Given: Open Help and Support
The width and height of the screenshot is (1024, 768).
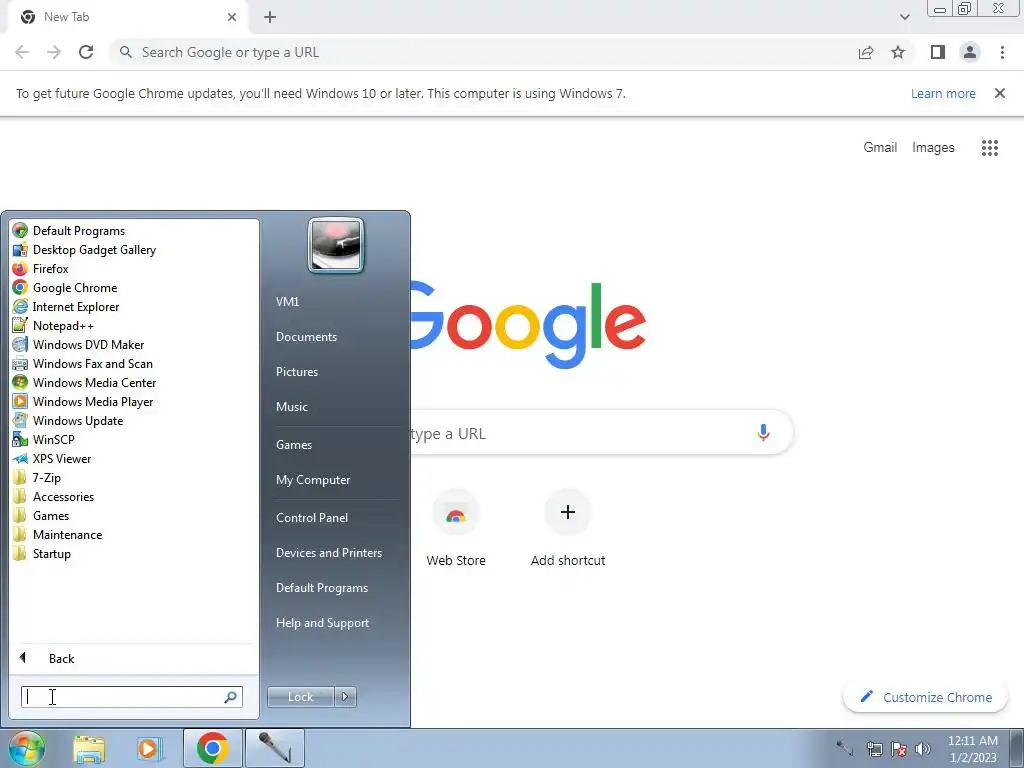Looking at the screenshot, I should (x=322, y=623).
